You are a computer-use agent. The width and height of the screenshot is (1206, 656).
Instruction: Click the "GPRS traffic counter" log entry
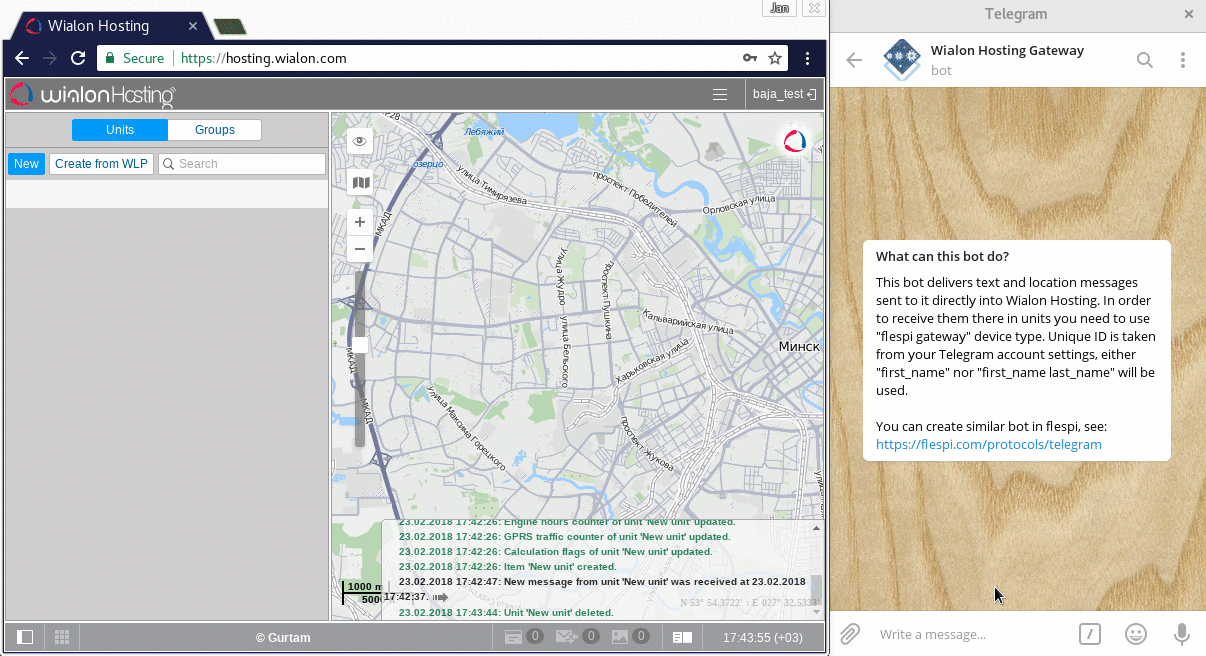(565, 537)
